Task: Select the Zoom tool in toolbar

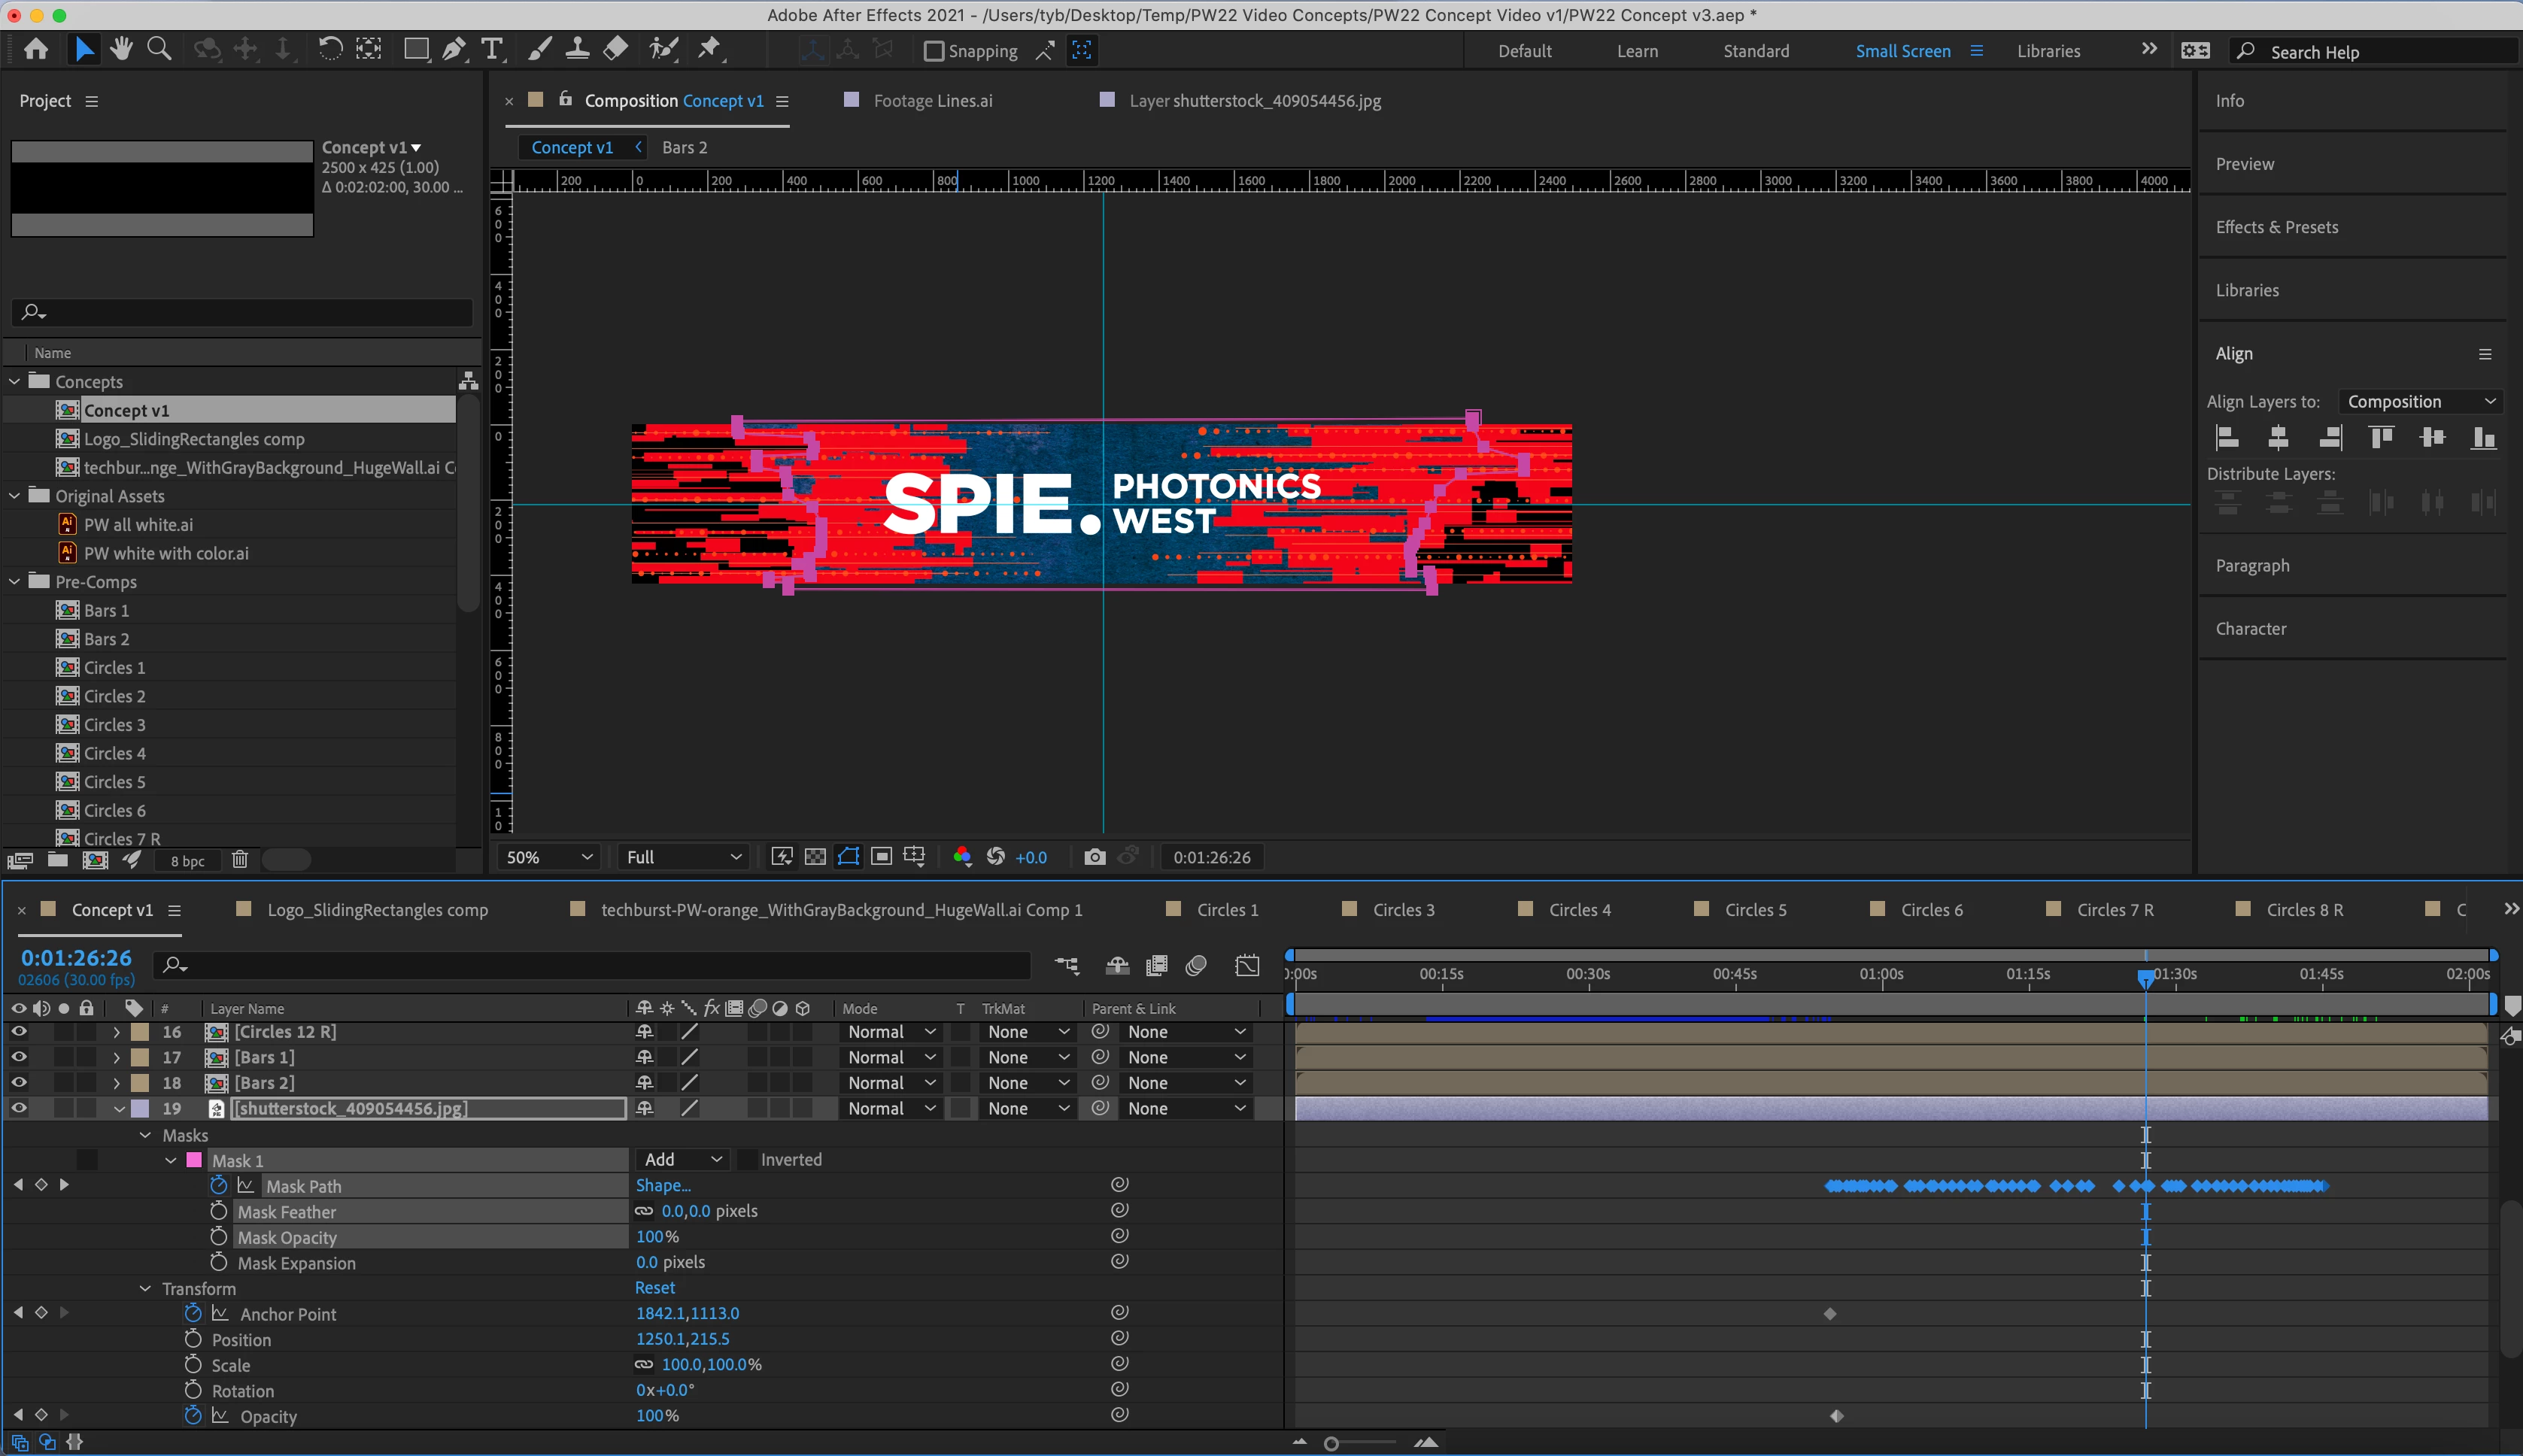Action: click(158, 49)
